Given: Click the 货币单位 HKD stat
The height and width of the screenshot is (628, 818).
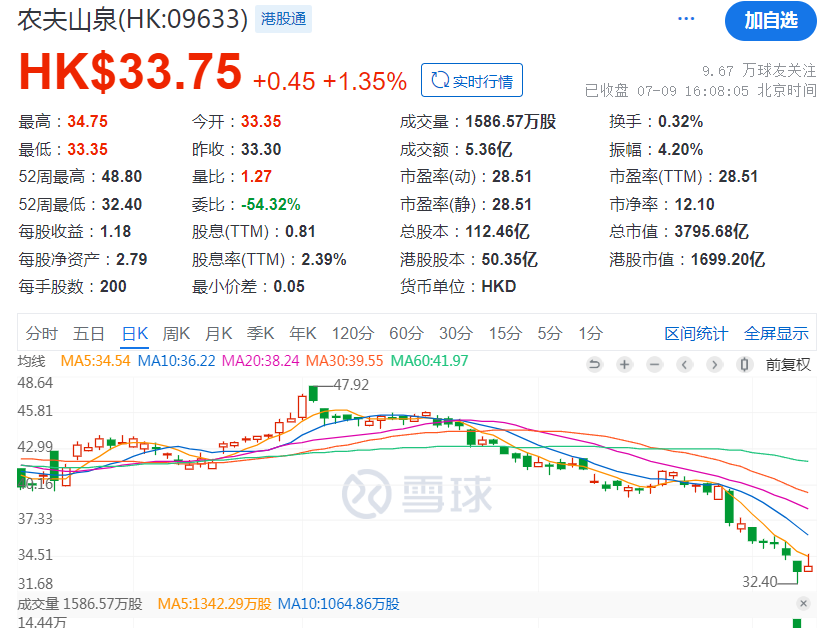Looking at the screenshot, I should point(458,286).
